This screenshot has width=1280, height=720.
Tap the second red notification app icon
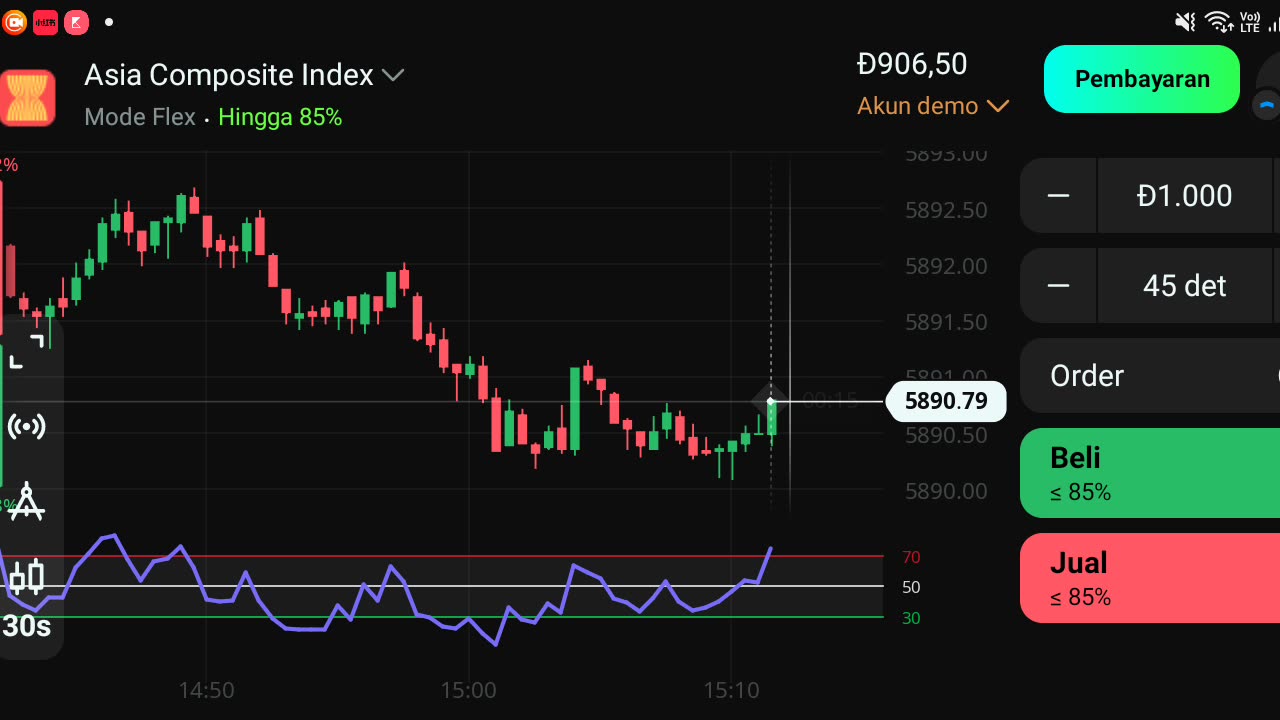pyautogui.click(x=45, y=22)
